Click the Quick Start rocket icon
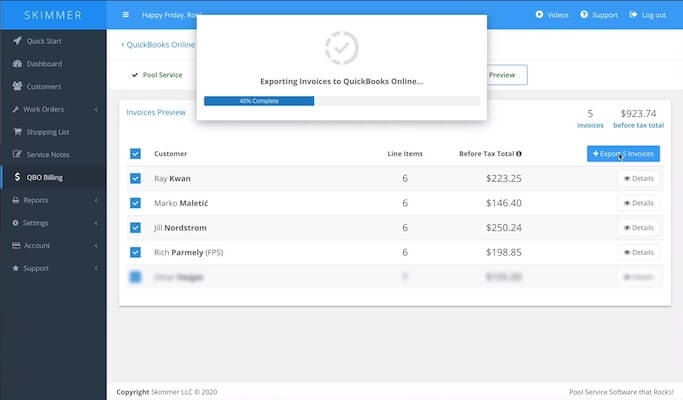Viewport: 683px width, 400px height. tap(17, 41)
